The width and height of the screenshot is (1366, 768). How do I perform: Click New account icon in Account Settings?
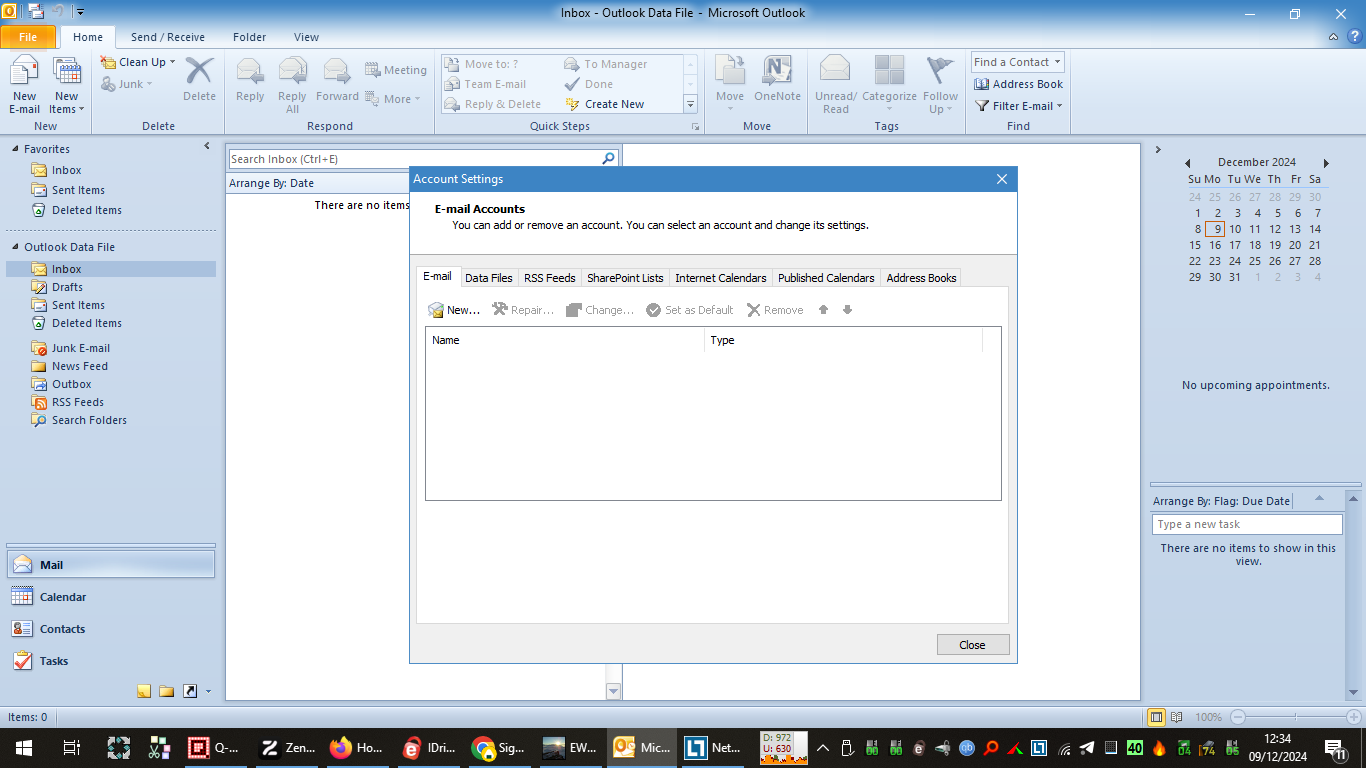coord(454,310)
